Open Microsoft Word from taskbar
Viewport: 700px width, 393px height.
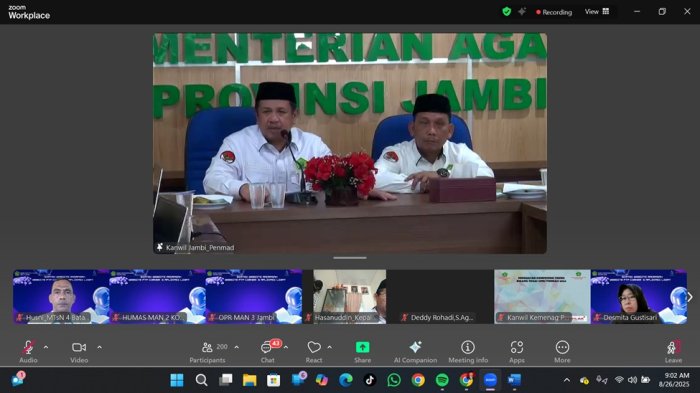(514, 380)
